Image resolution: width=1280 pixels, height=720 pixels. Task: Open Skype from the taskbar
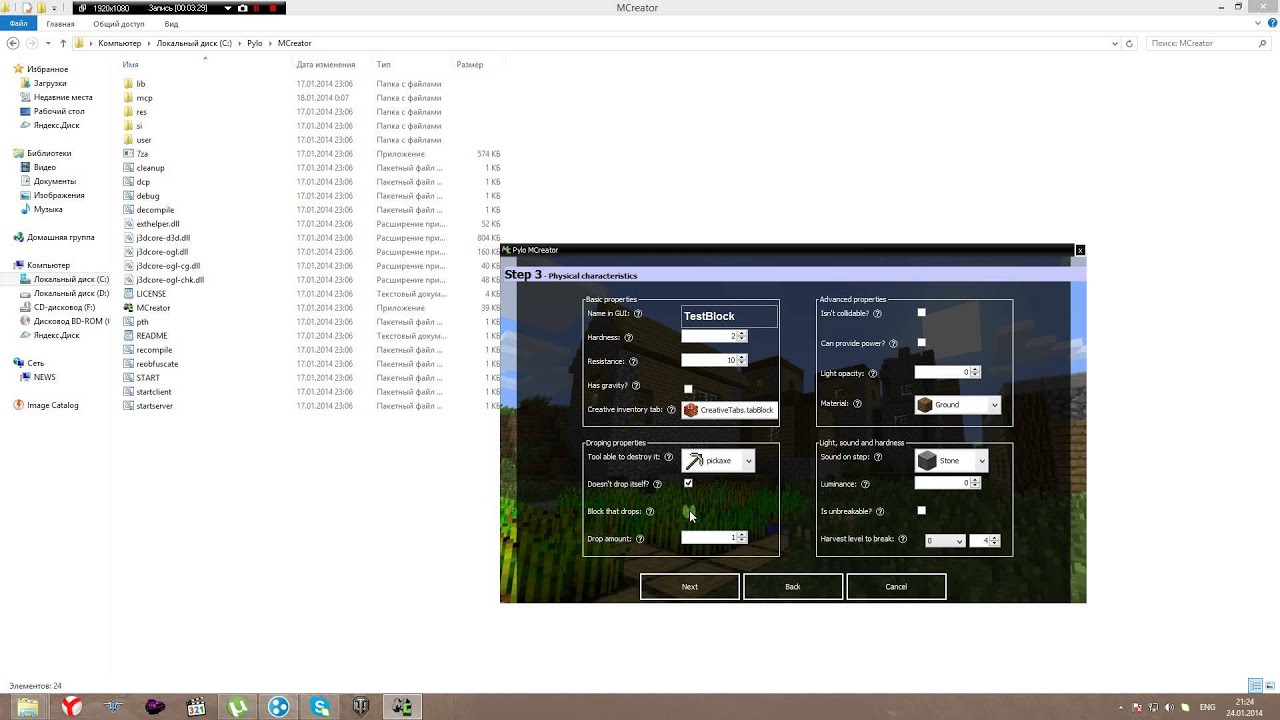click(320, 707)
